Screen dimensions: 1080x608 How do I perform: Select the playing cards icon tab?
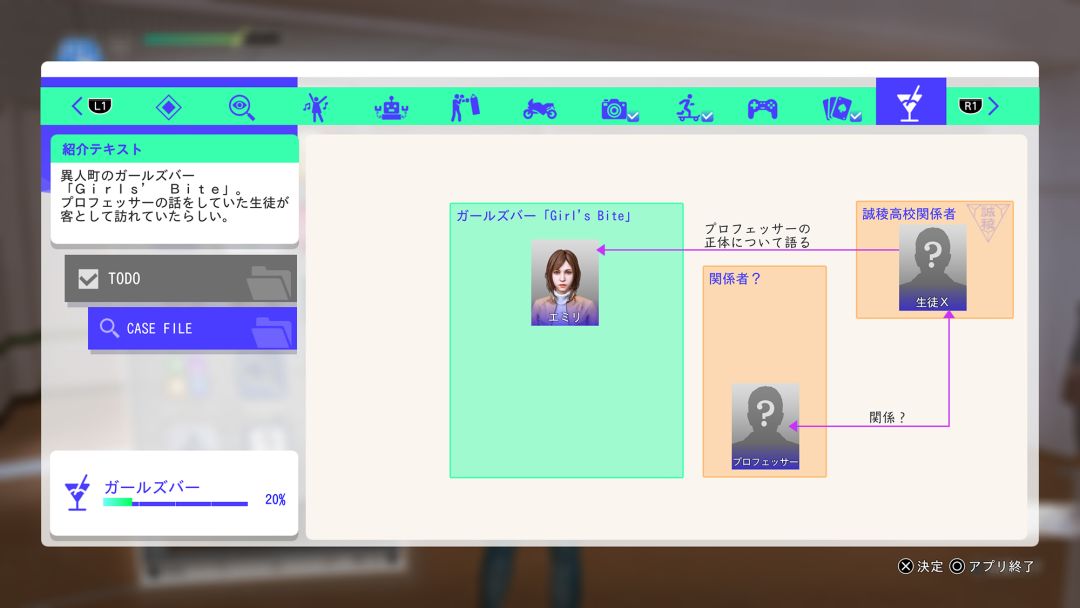click(x=841, y=108)
